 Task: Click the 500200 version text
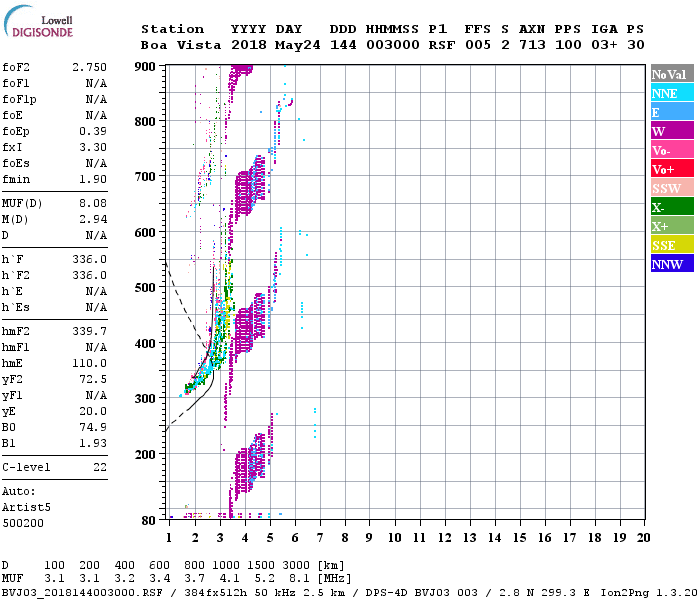tap(23, 523)
